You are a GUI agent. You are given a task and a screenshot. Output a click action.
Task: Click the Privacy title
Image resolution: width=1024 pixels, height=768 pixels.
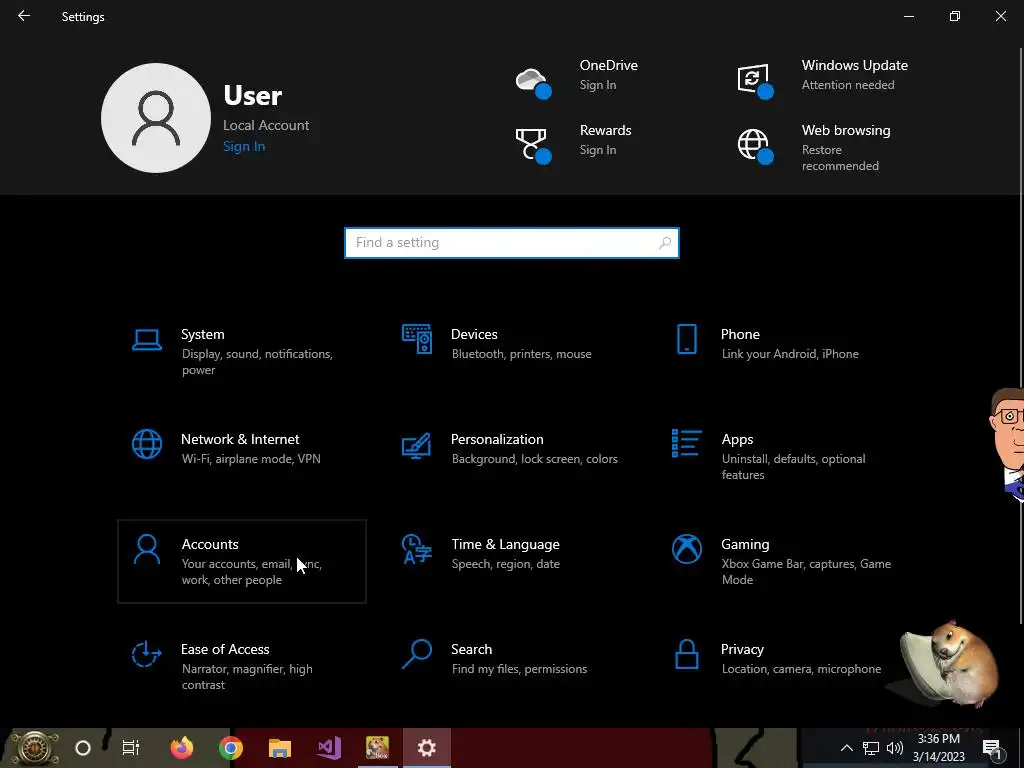[x=742, y=650]
